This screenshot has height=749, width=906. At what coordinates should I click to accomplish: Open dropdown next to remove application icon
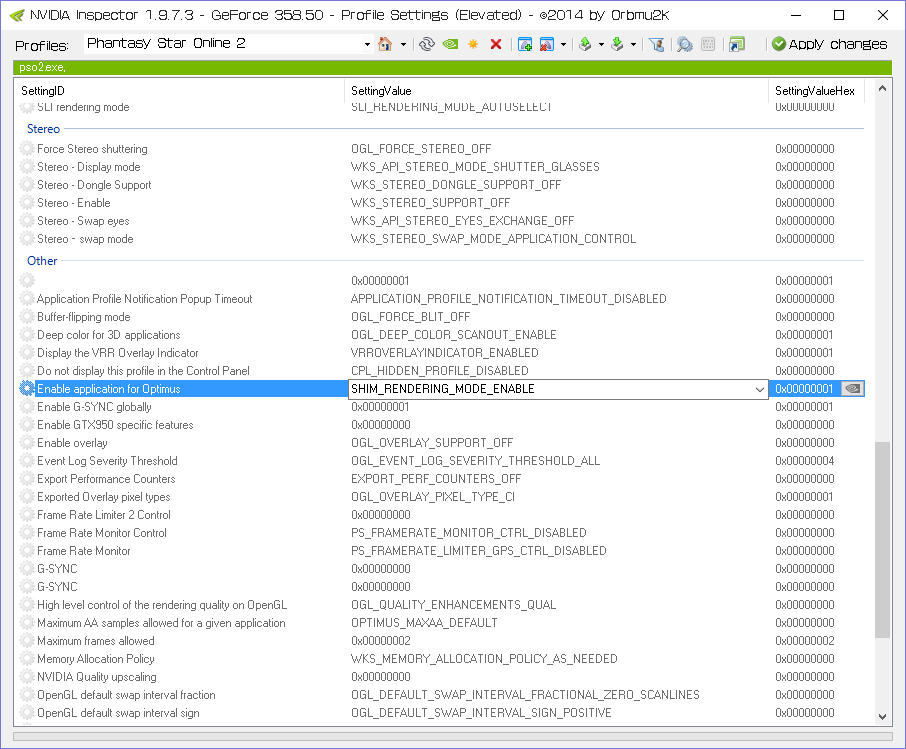click(563, 45)
